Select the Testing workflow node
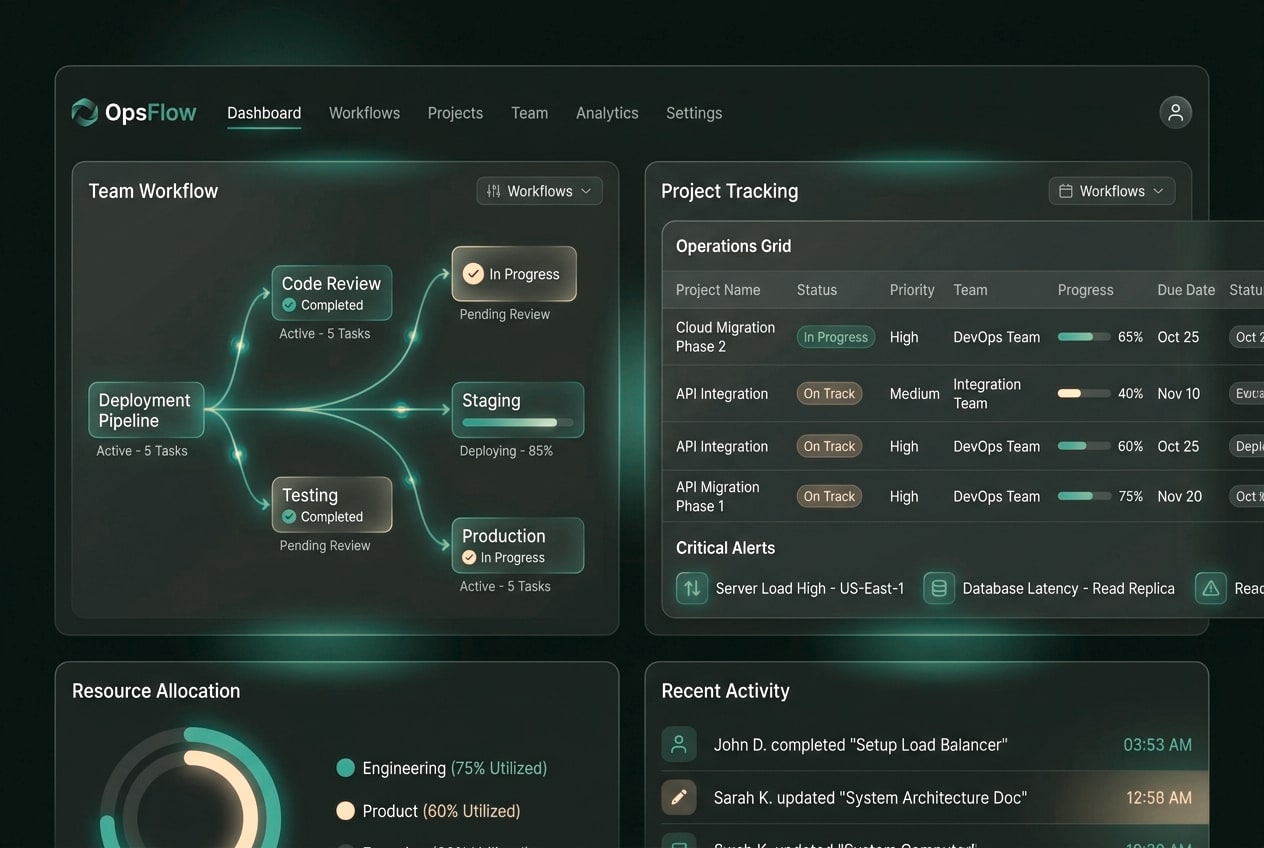The width and height of the screenshot is (1264, 848). pyautogui.click(x=331, y=505)
